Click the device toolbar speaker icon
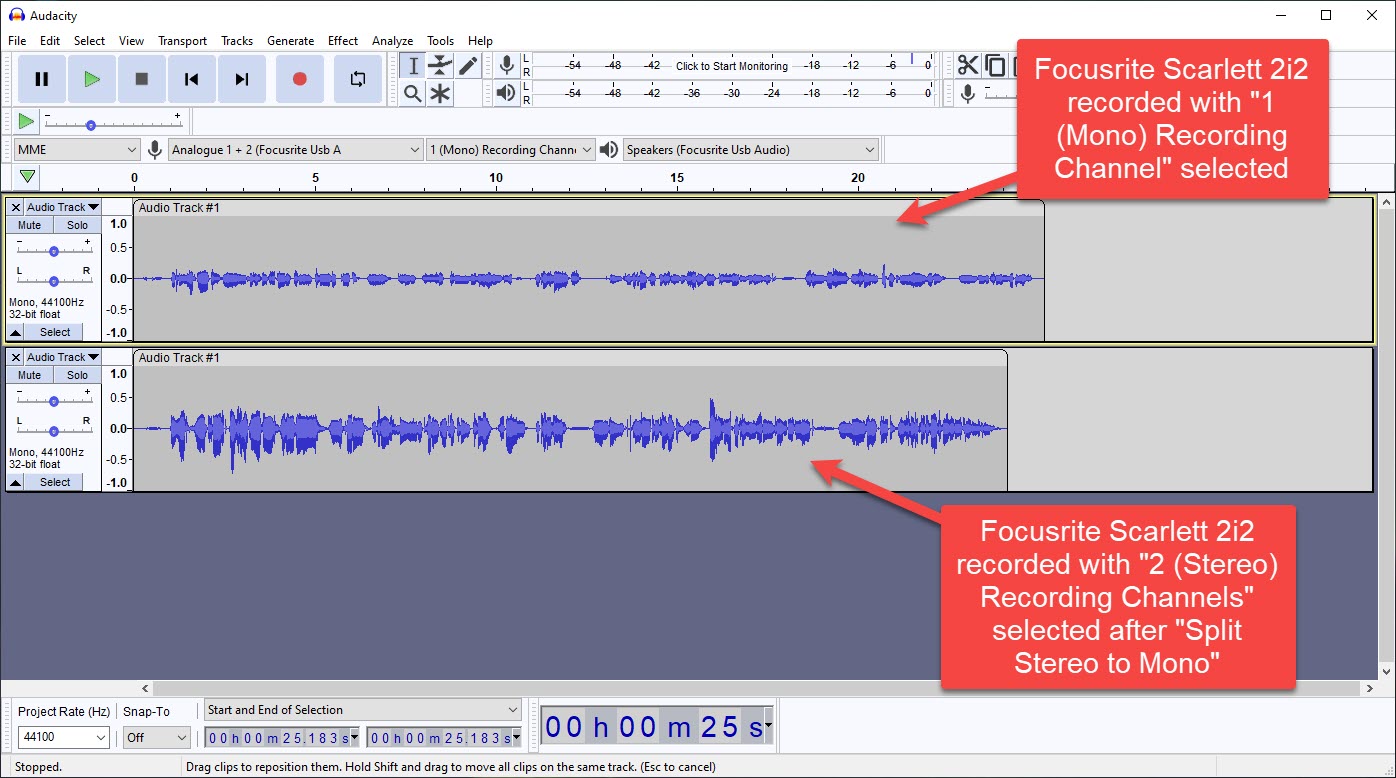This screenshot has height=778, width=1396. pos(609,150)
